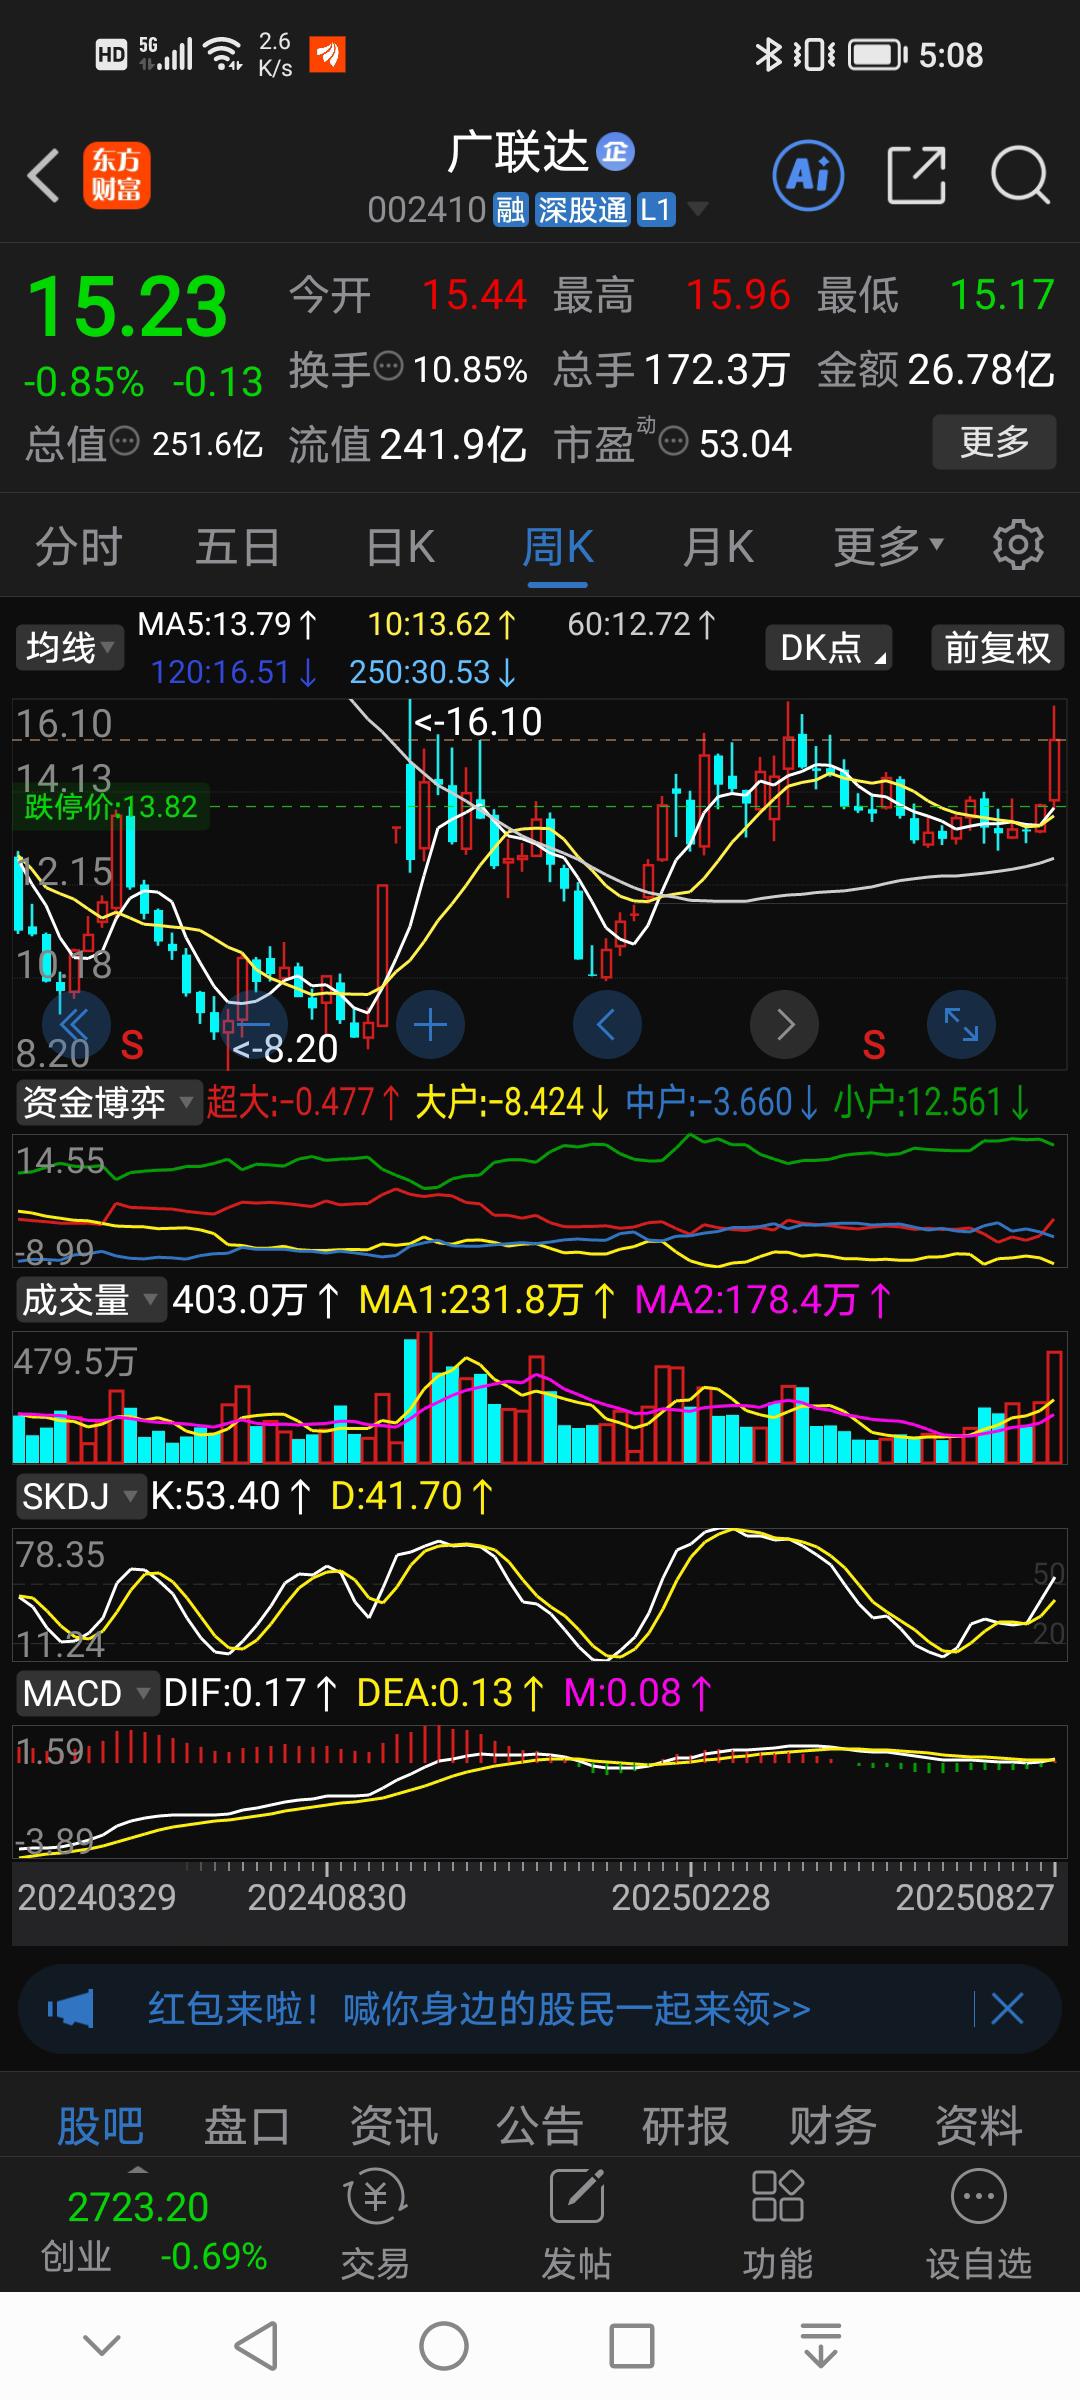Zoom out chart with minus button
The image size is (1080, 2400).
tap(253, 1025)
